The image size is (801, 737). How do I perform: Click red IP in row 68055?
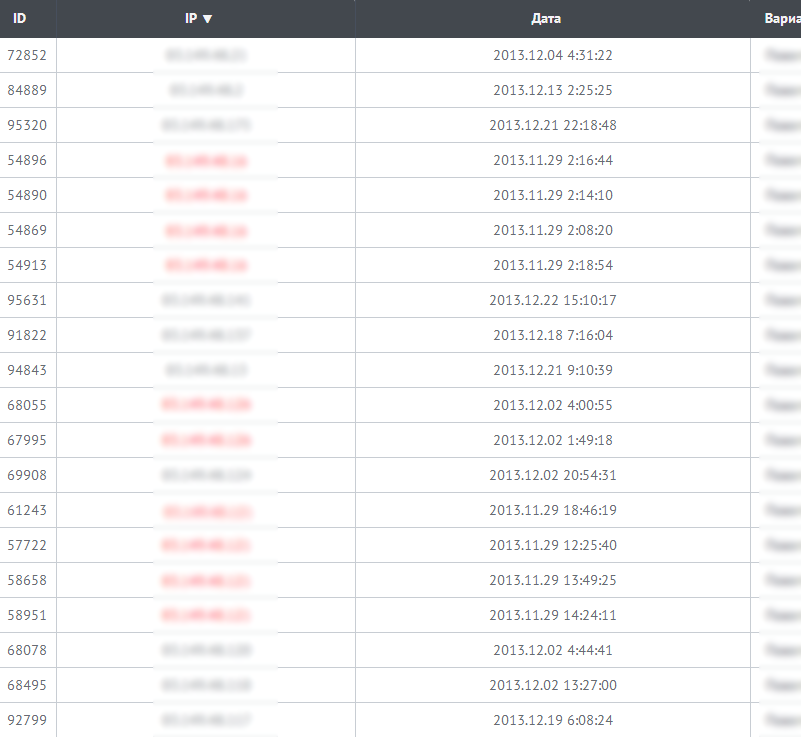click(x=206, y=405)
